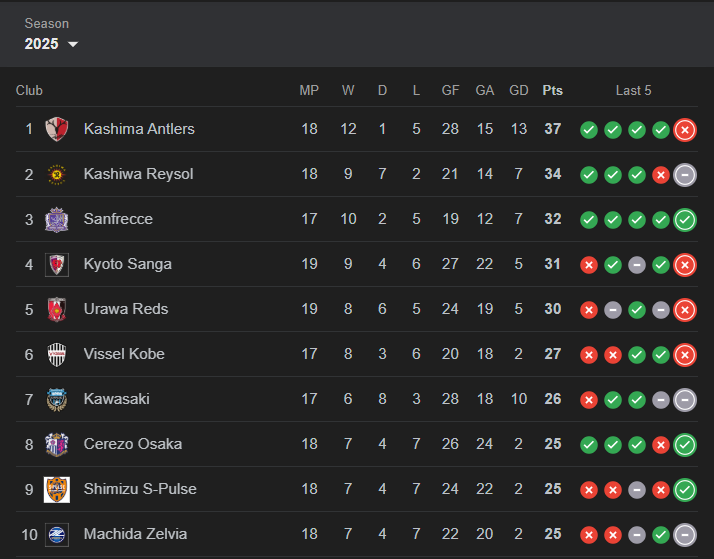
Task: Click the Vissel Kobe club crest
Action: click(x=57, y=355)
